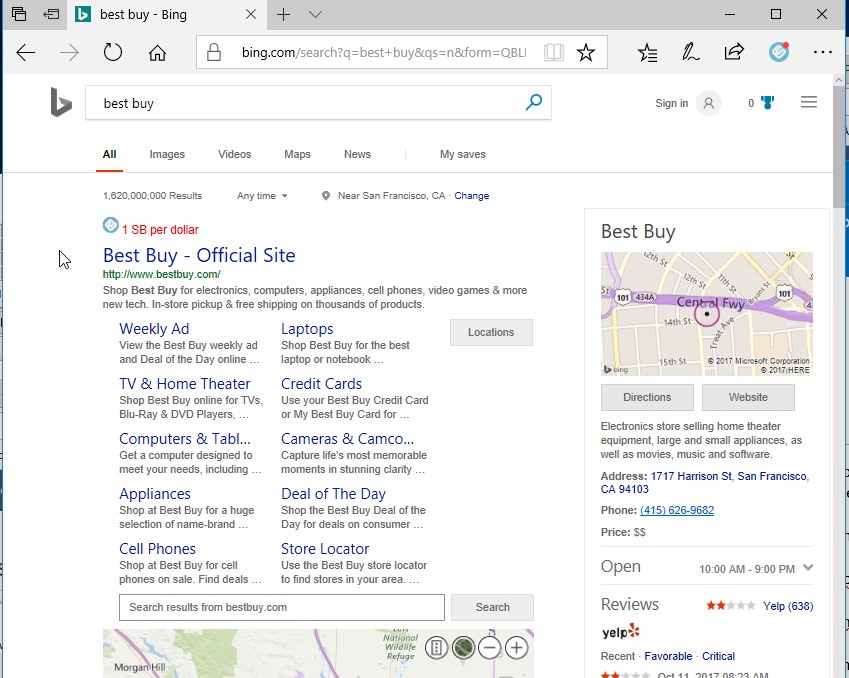Open reading view book icon in address bar
849x678 pixels.
click(x=554, y=53)
